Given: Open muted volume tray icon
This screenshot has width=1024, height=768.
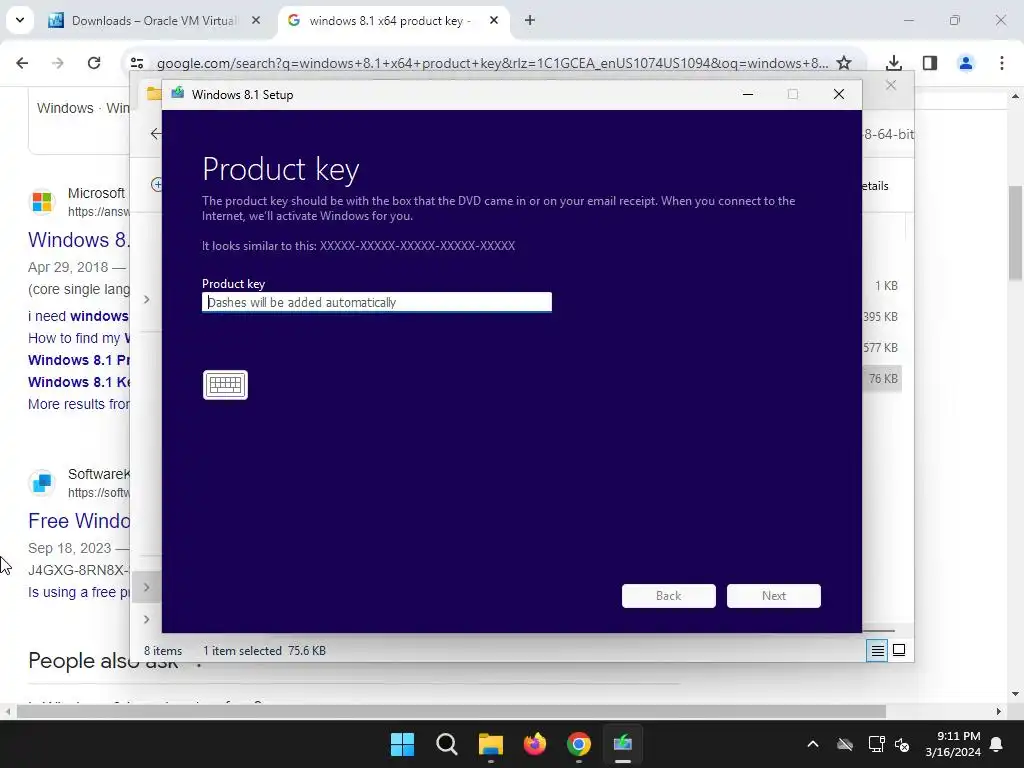Looking at the screenshot, I should [902, 744].
